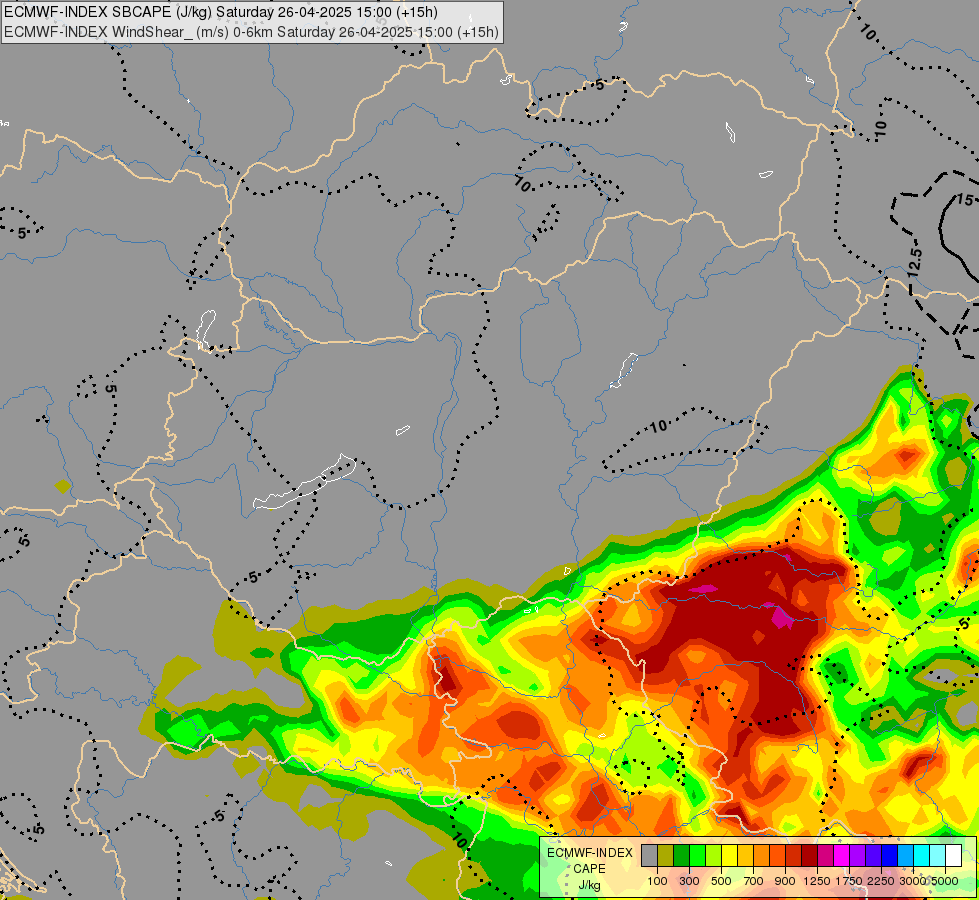Select the orange swatch right of 700 tick
This screenshot has height=900, width=979.
click(761, 856)
